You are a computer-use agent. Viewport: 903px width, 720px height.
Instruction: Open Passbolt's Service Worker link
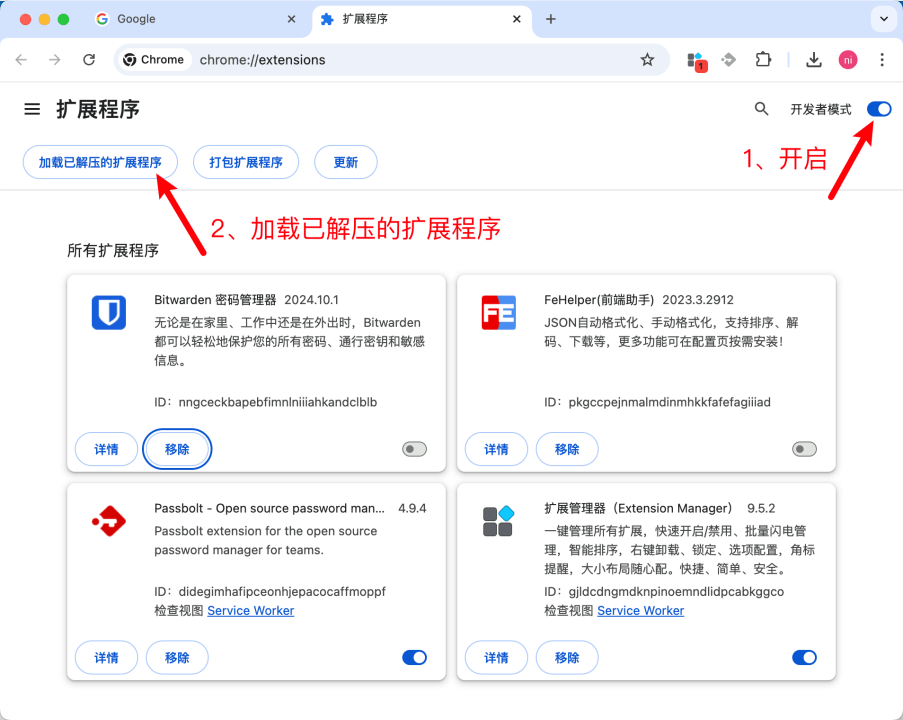pyautogui.click(x=251, y=611)
